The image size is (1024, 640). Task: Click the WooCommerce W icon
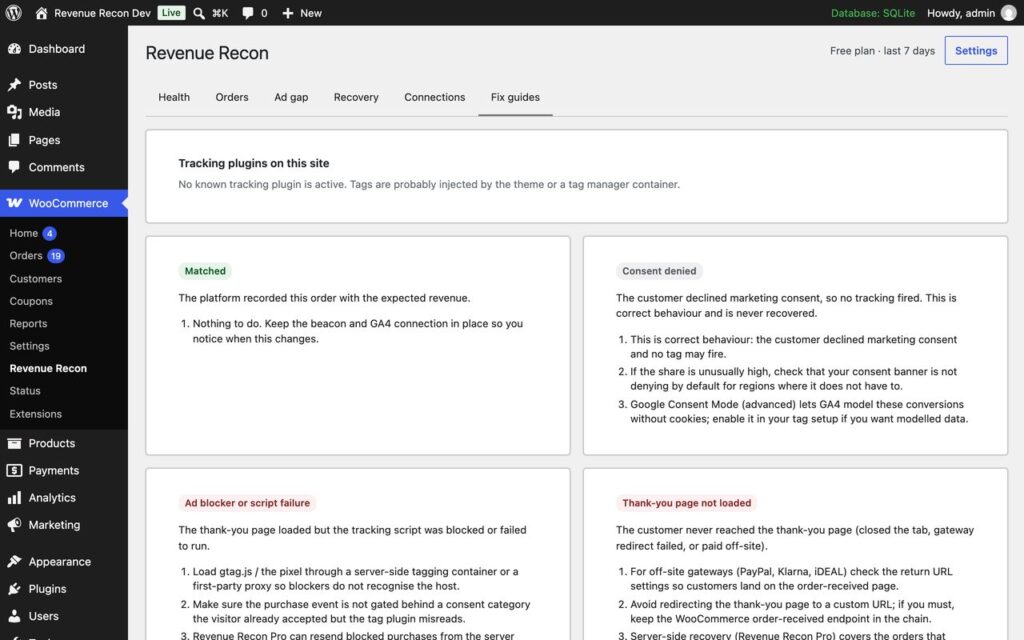pyautogui.click(x=14, y=203)
